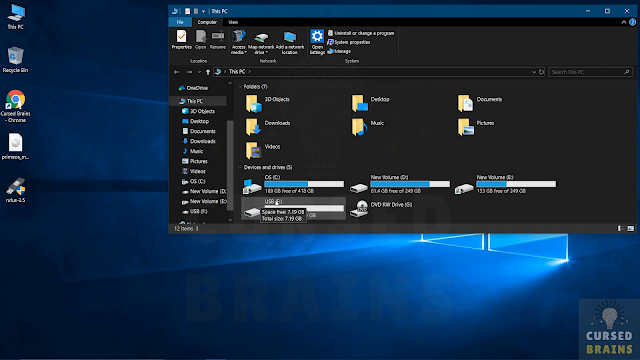This screenshot has width=640, height=360.
Task: Click the Properties ribbon icon
Action: tap(181, 40)
